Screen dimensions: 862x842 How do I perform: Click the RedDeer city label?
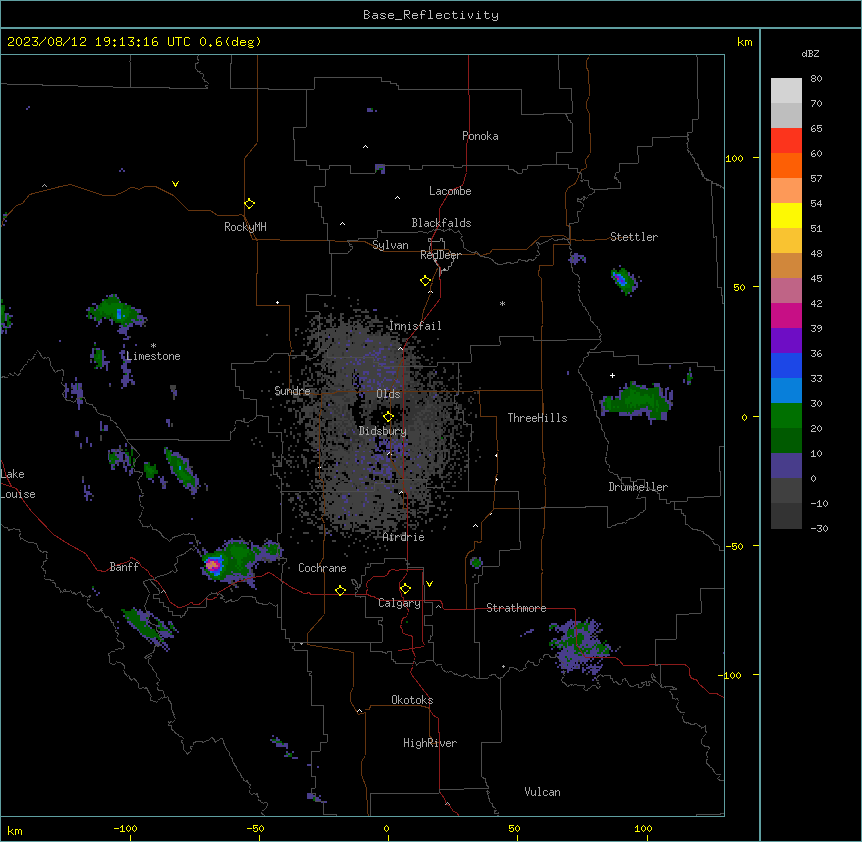click(440, 255)
